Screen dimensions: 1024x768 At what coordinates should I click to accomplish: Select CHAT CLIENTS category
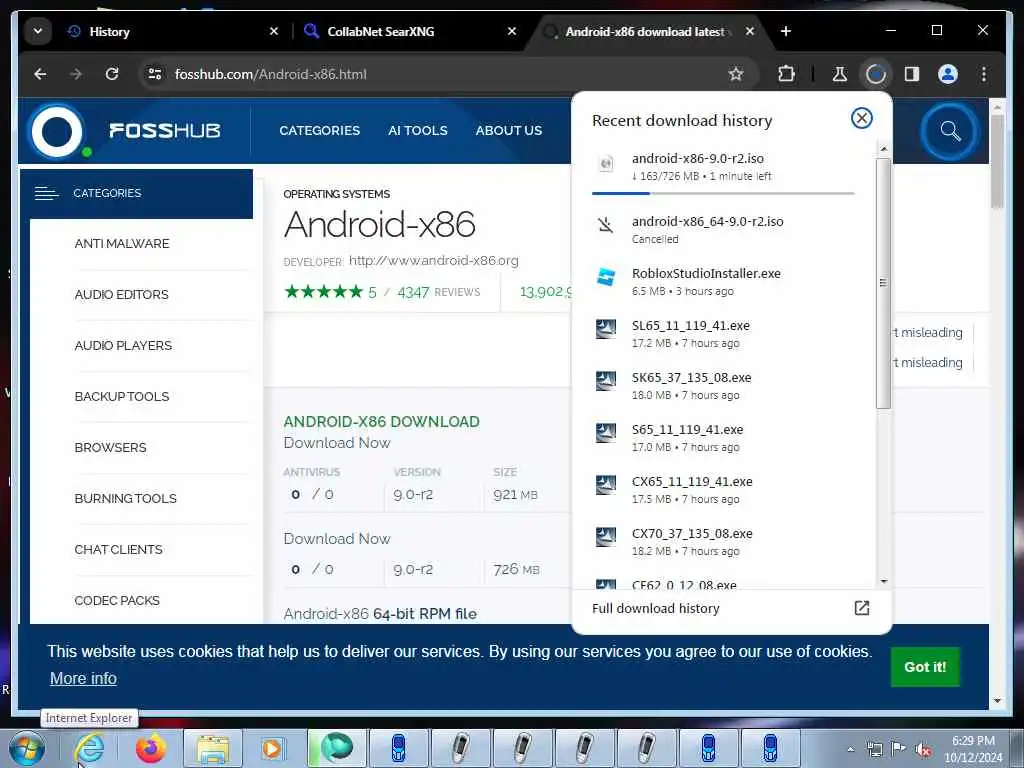[x=118, y=549]
